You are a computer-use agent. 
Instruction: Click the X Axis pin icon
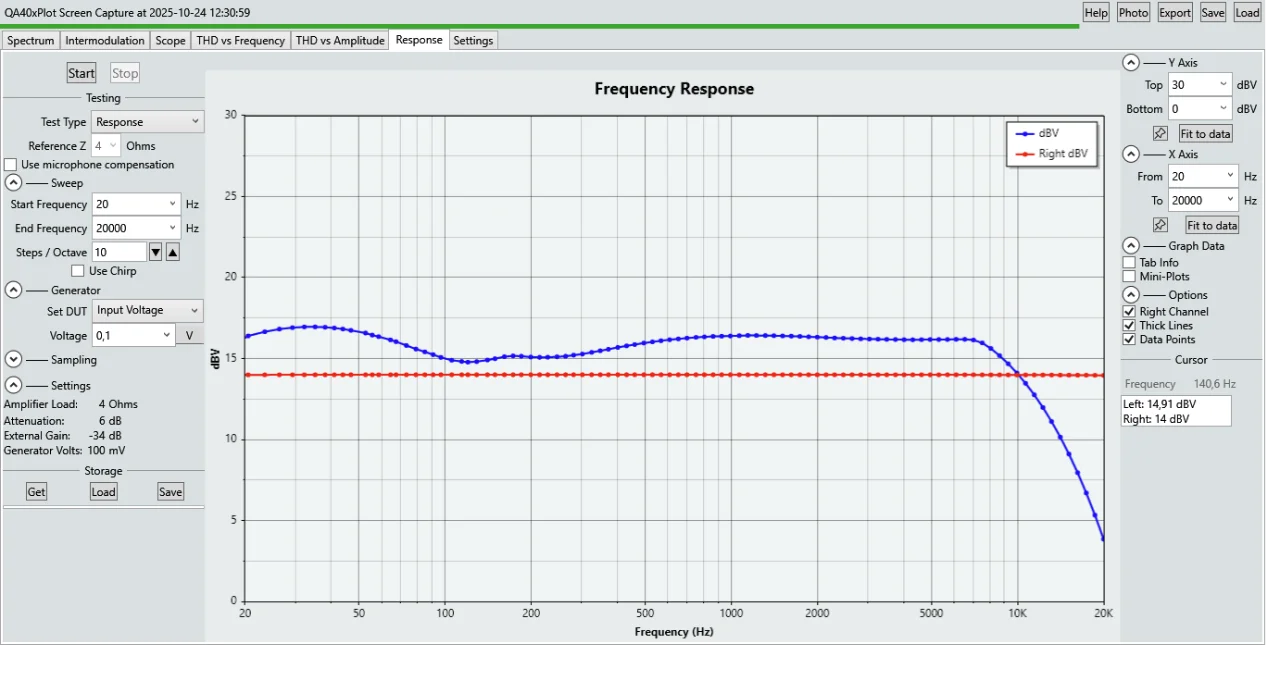pos(1159,225)
